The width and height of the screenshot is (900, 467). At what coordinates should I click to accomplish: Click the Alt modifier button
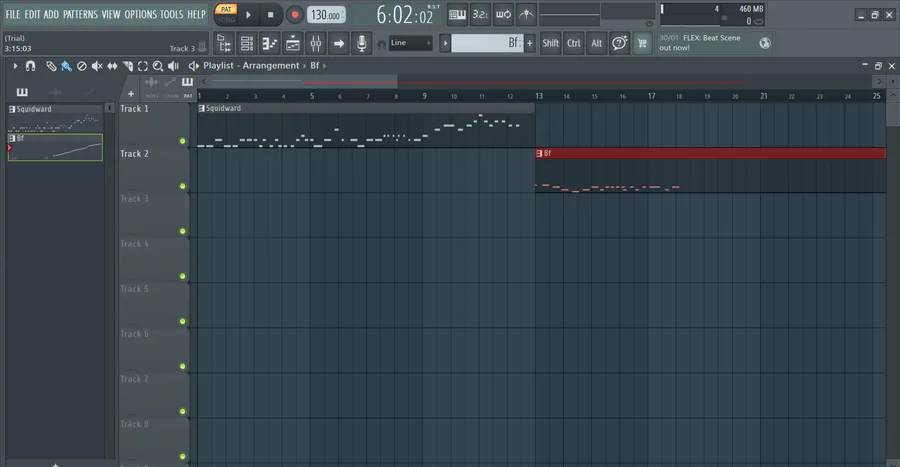pos(596,43)
